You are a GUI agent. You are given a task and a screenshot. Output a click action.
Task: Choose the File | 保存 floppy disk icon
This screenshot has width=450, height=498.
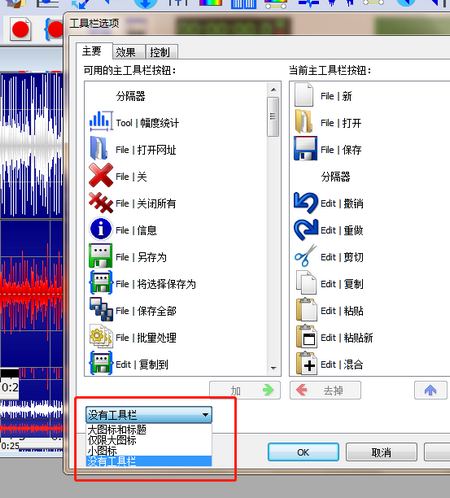[x=306, y=149]
